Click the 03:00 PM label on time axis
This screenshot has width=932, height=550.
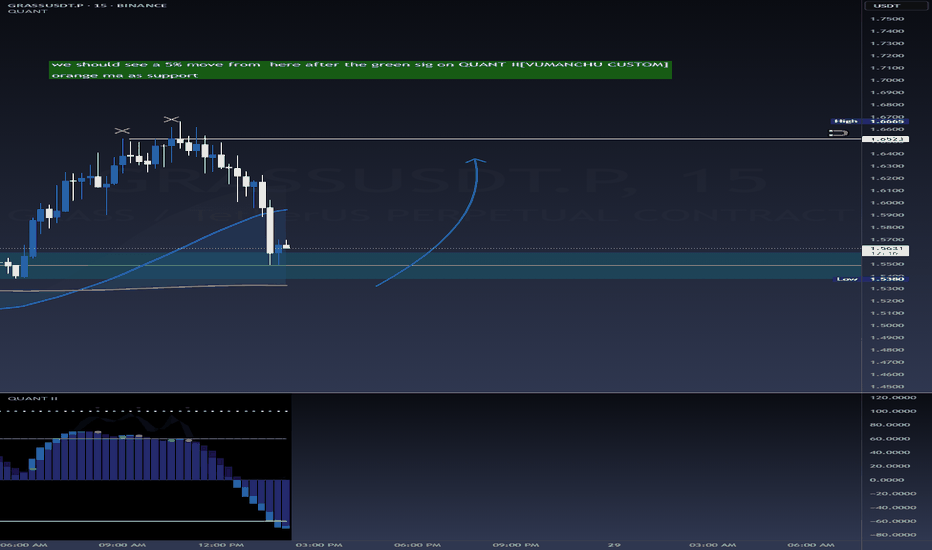pyautogui.click(x=319, y=545)
